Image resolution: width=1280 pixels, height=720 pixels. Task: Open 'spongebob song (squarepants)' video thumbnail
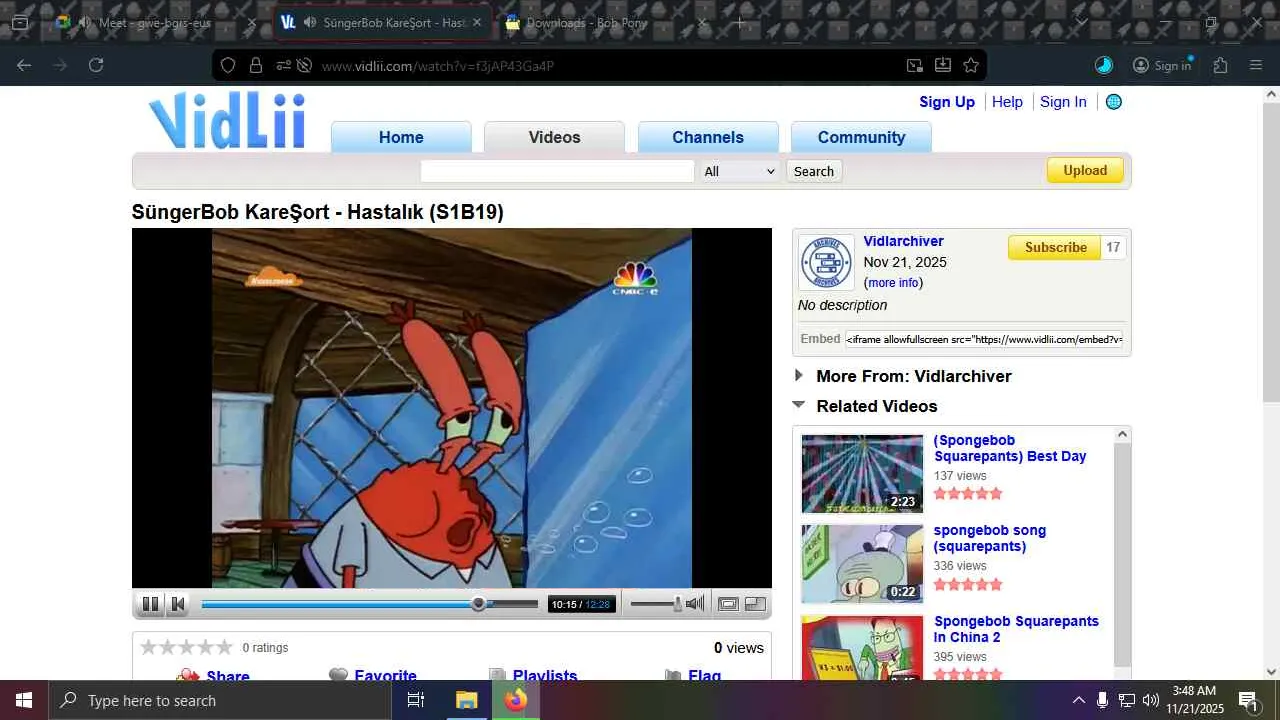[862, 564]
